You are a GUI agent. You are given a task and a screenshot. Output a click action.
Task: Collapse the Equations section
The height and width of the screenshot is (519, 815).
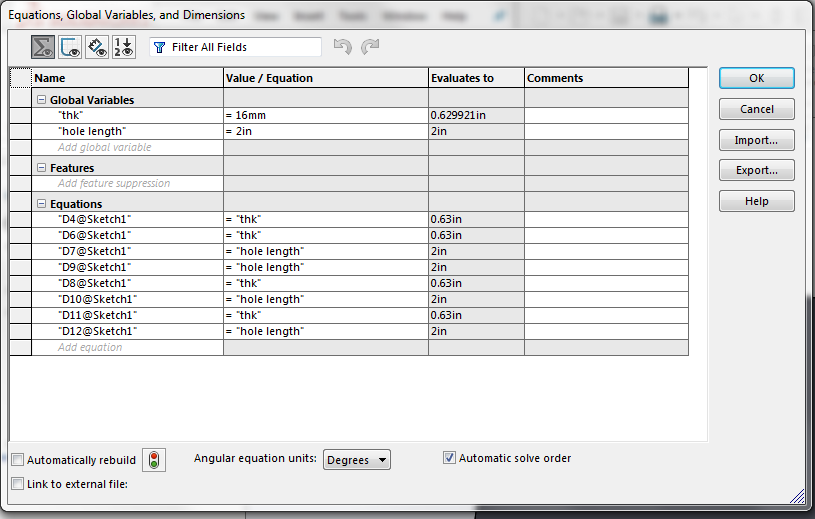(x=42, y=204)
